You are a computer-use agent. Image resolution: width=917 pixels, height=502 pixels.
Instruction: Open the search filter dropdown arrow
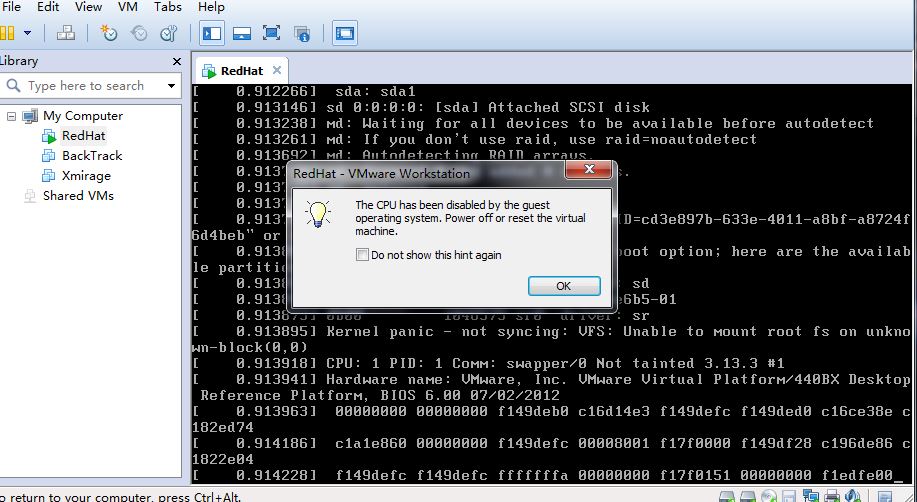click(171, 86)
